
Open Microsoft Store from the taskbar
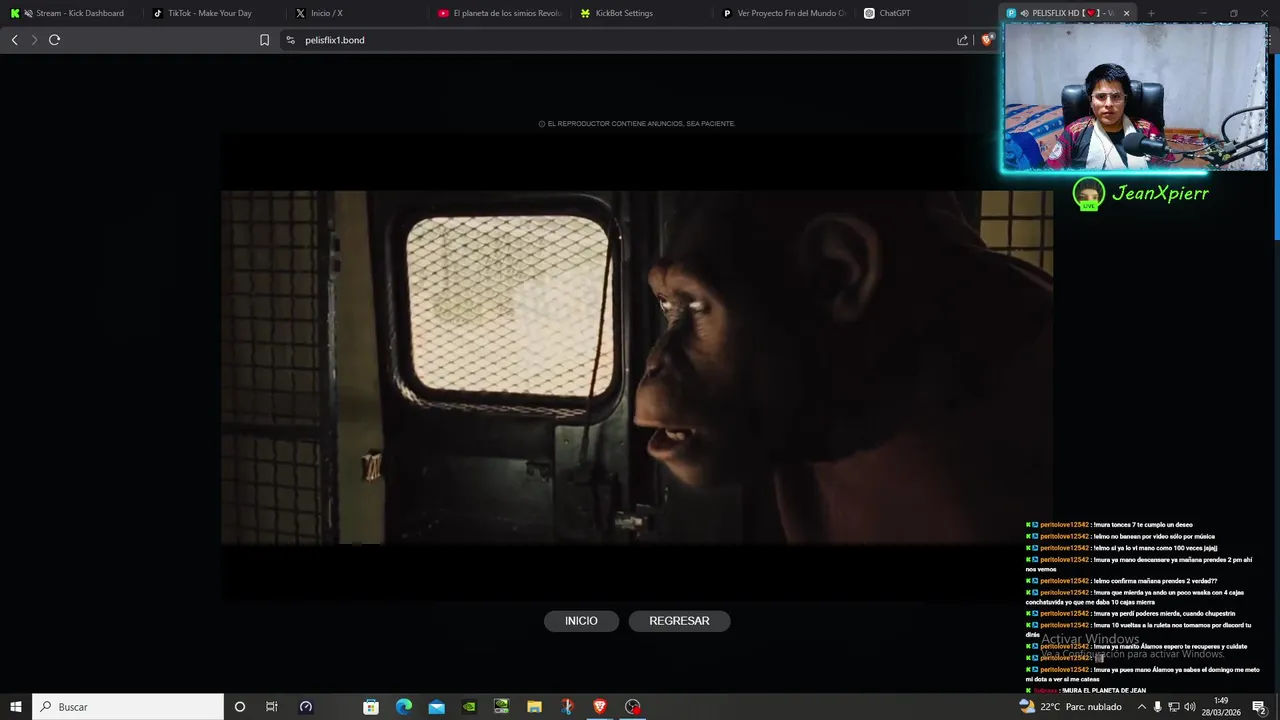point(371,707)
